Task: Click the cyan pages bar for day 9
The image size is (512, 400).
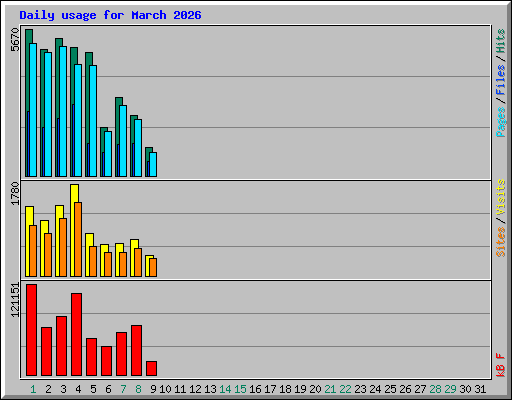Action: point(153,164)
